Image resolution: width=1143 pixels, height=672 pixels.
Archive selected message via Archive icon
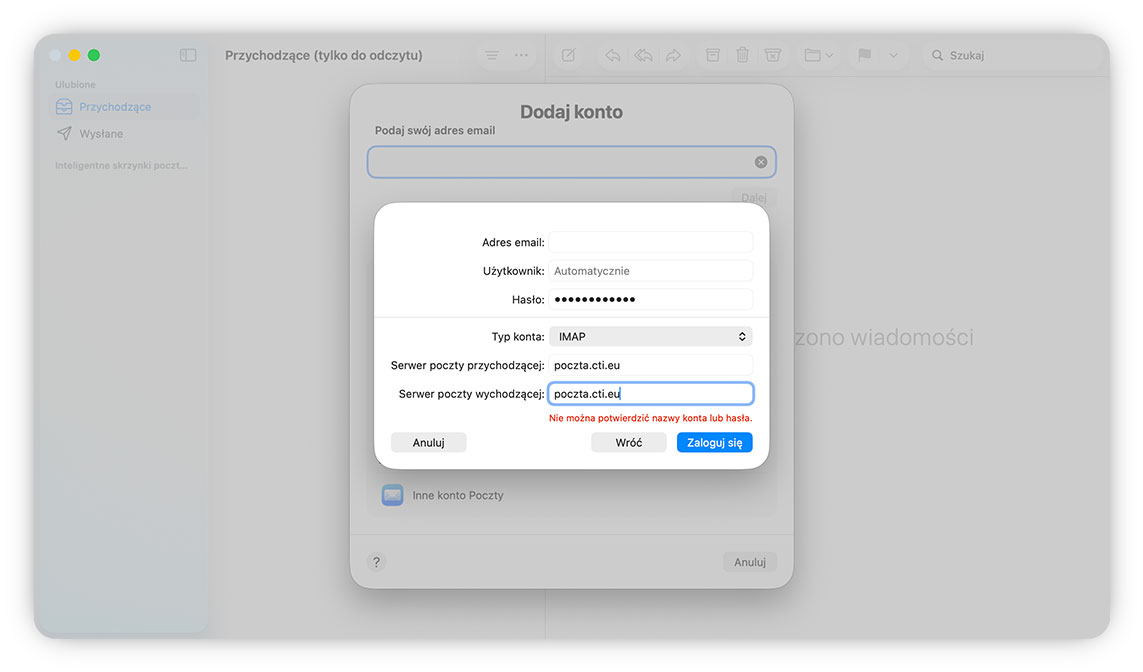(x=712, y=55)
